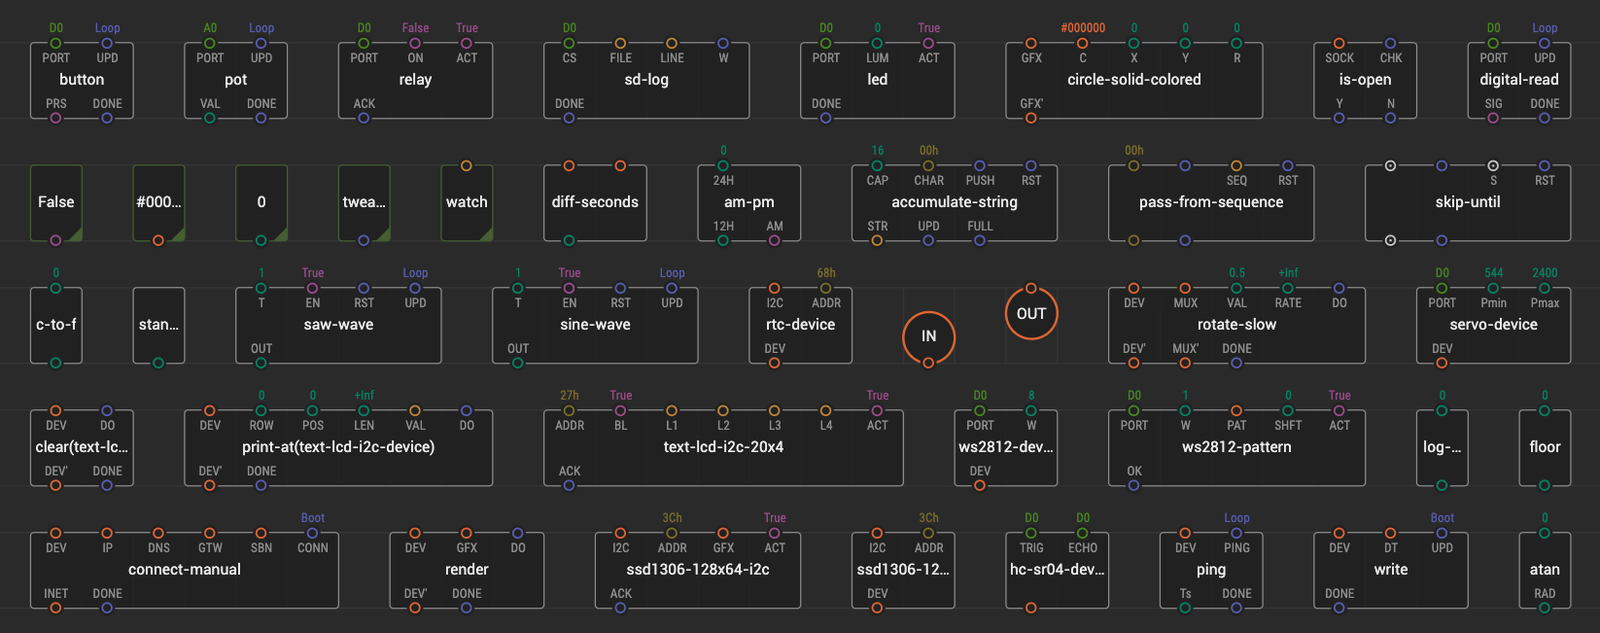Screen dimensions: 1600x633
Task: Click the Pmin input pin on servo-device
Action: 1493,288
